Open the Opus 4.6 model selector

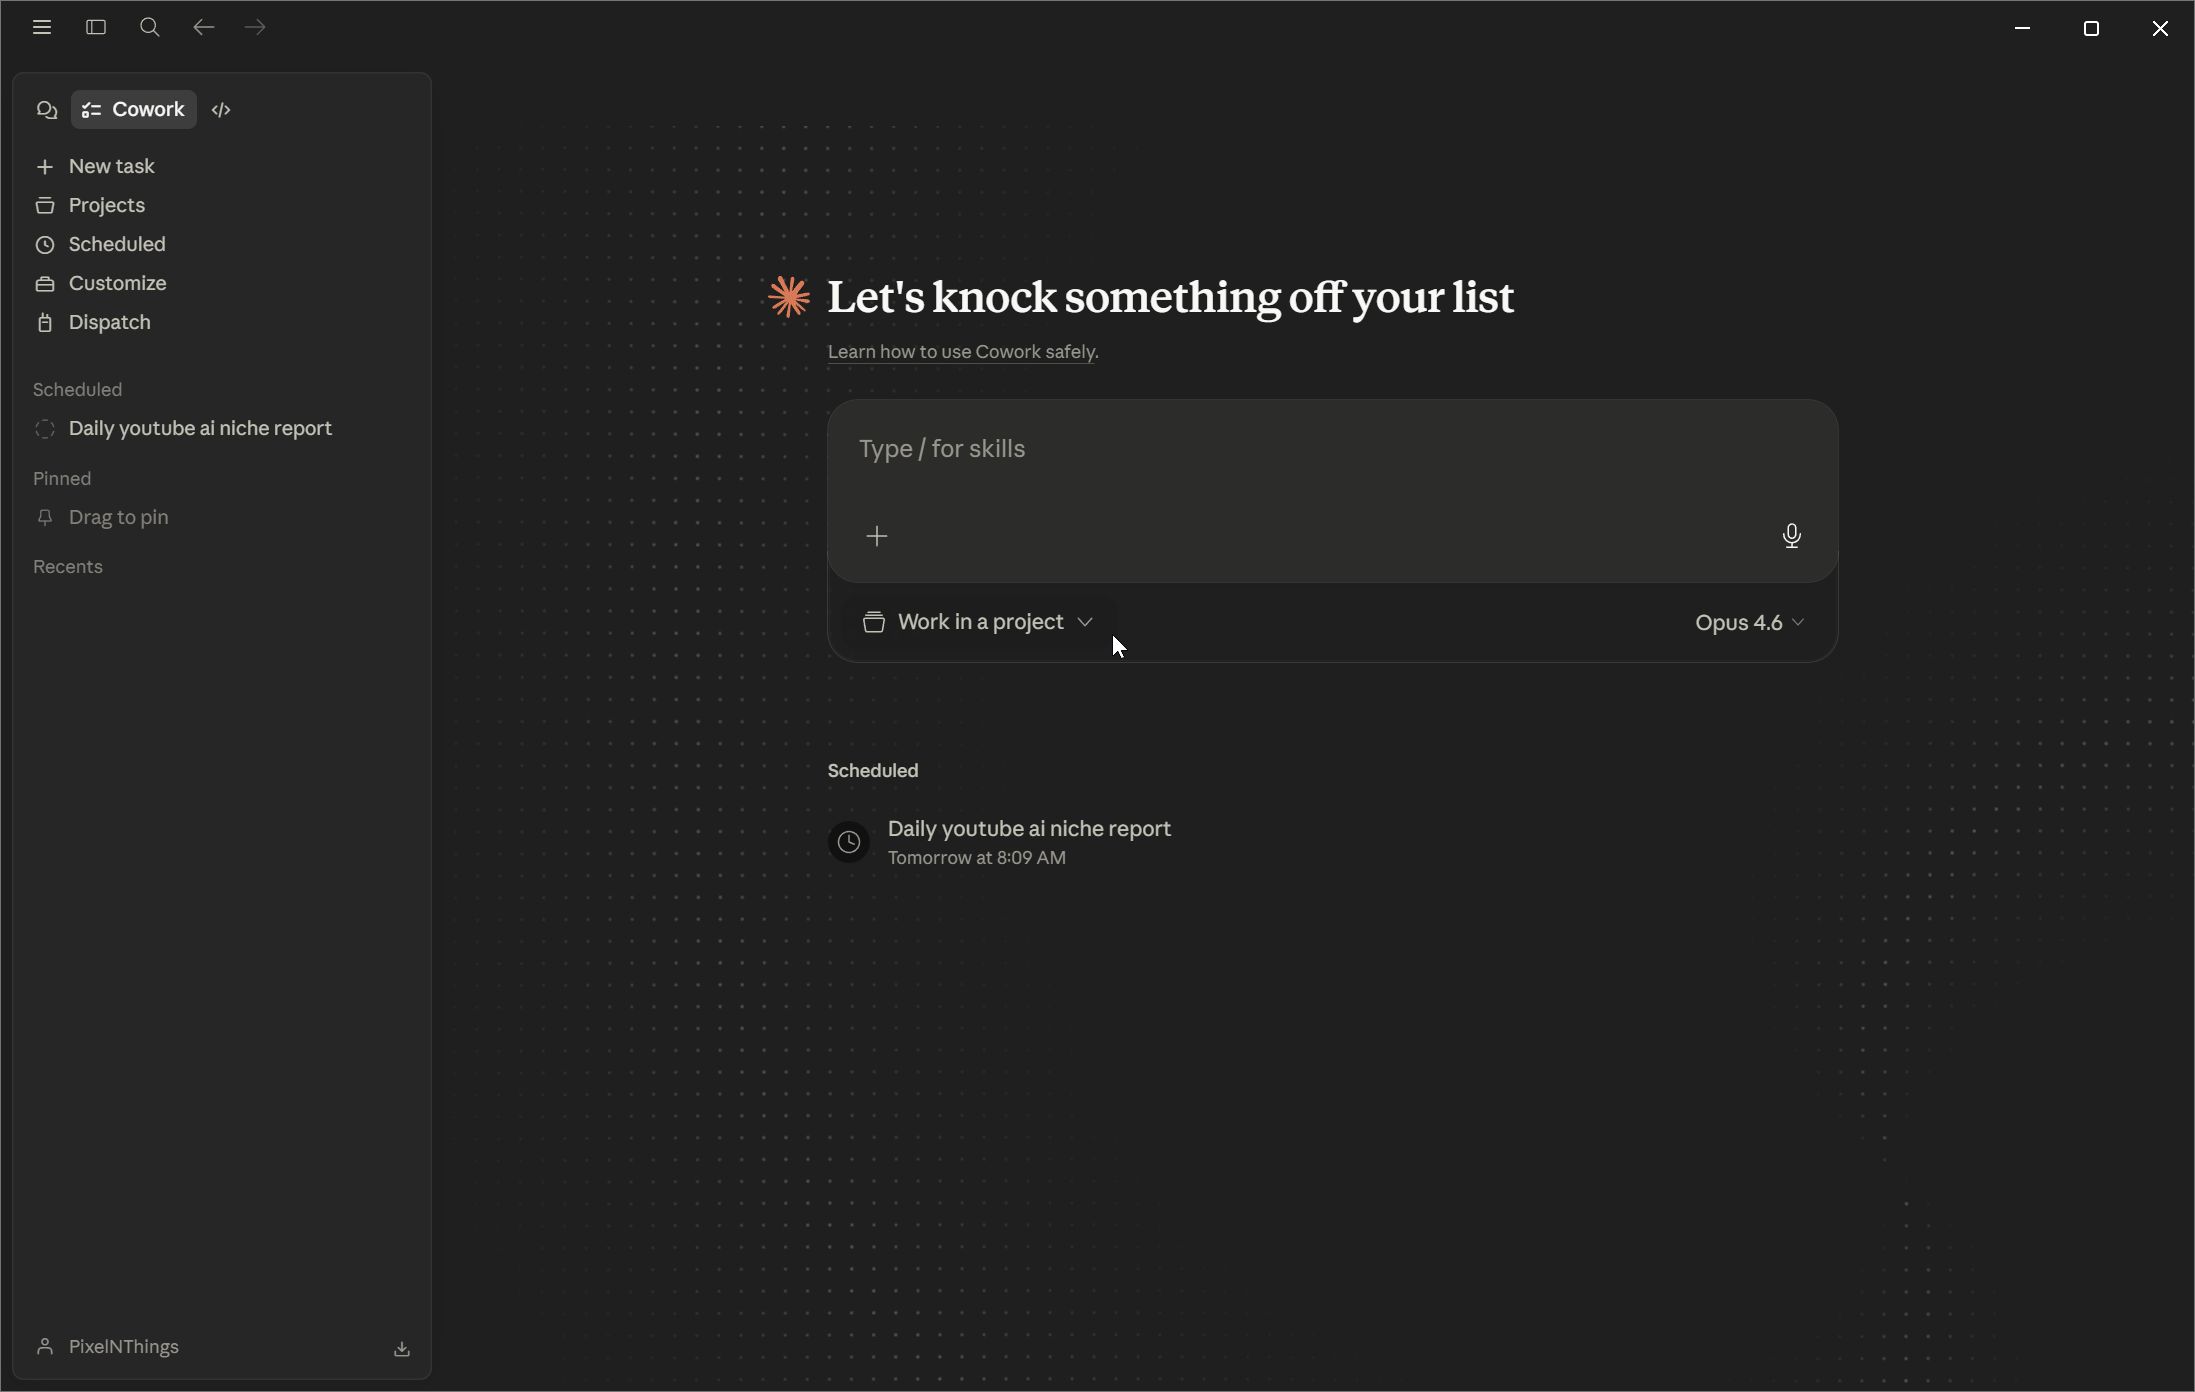tap(1750, 622)
